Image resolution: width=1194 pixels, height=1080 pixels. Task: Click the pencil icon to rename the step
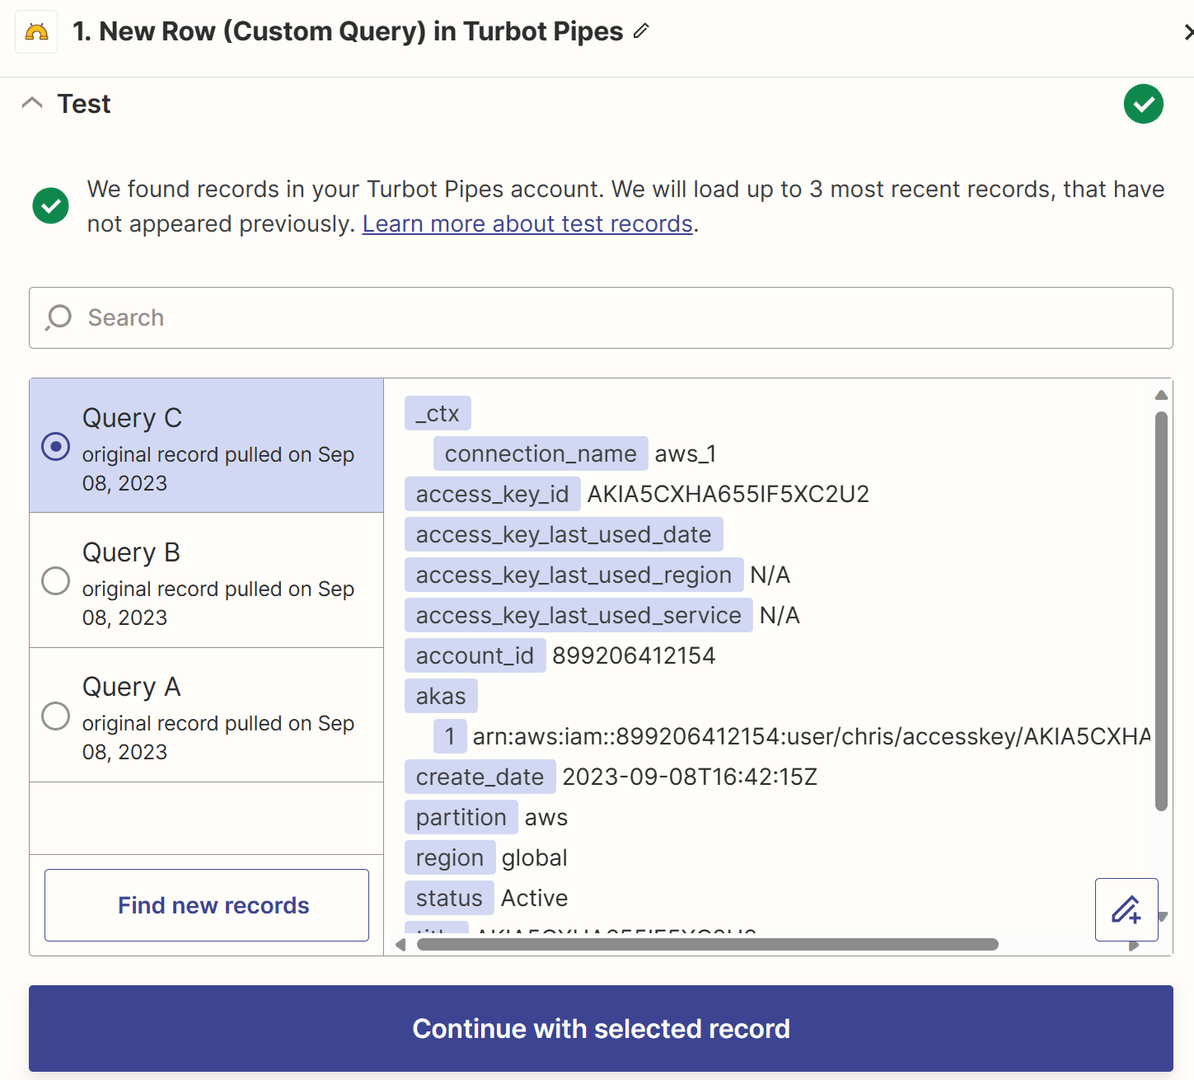[x=641, y=30]
